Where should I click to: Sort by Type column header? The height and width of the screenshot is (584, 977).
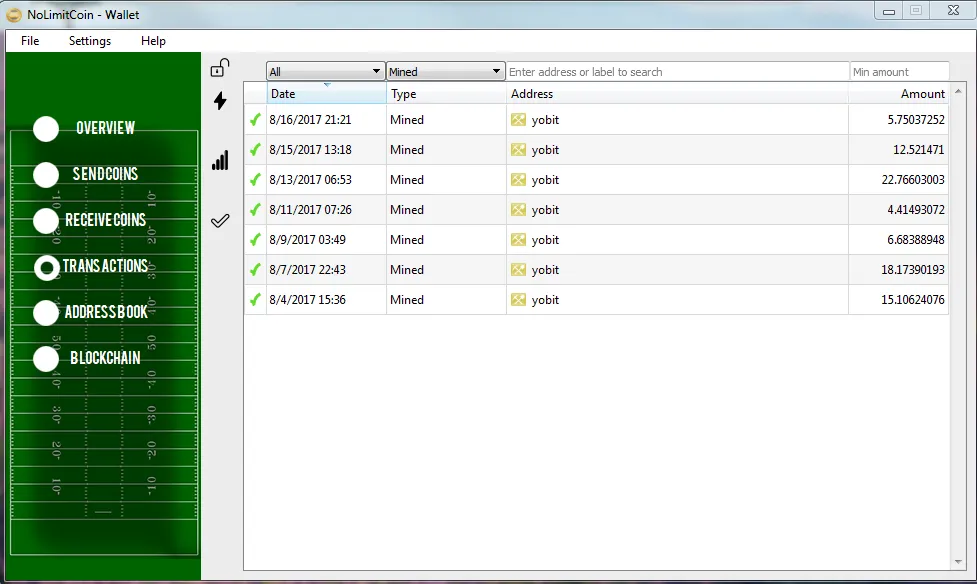(446, 93)
